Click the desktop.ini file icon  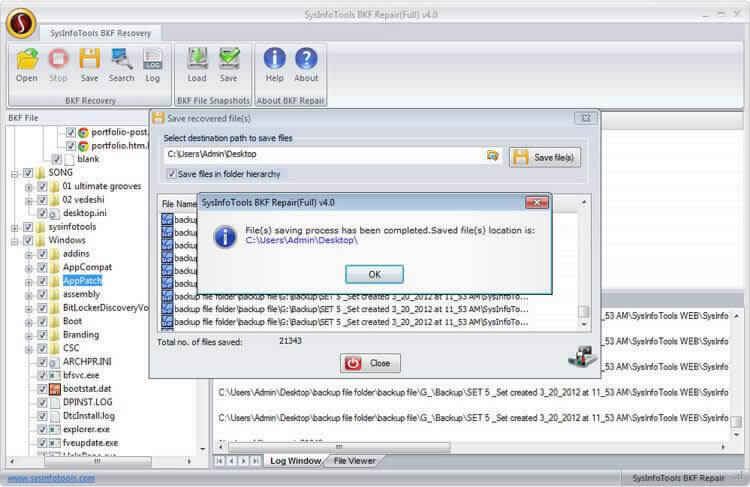click(55, 213)
